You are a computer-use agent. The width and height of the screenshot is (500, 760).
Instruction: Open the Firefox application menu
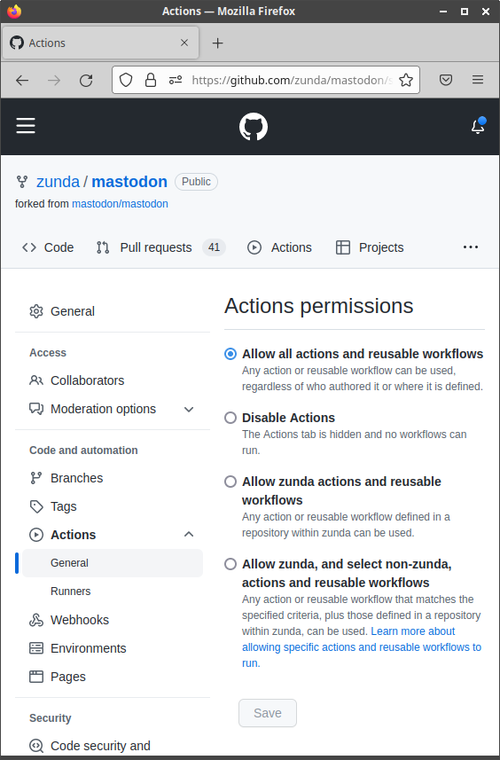tap(478, 80)
